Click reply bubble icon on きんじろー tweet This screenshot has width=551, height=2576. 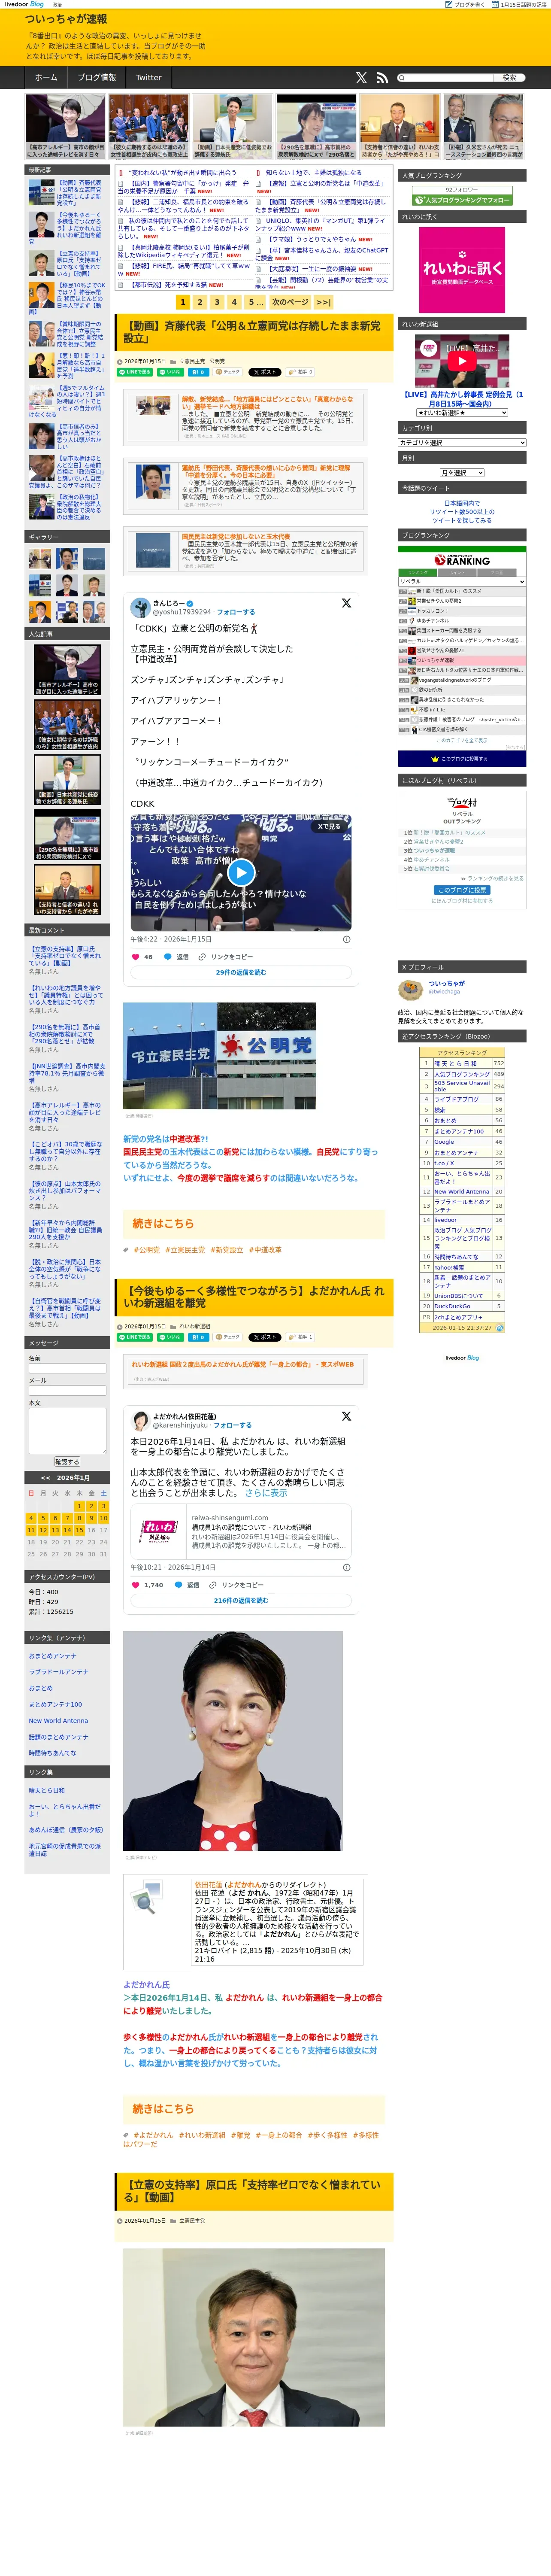coord(167,957)
